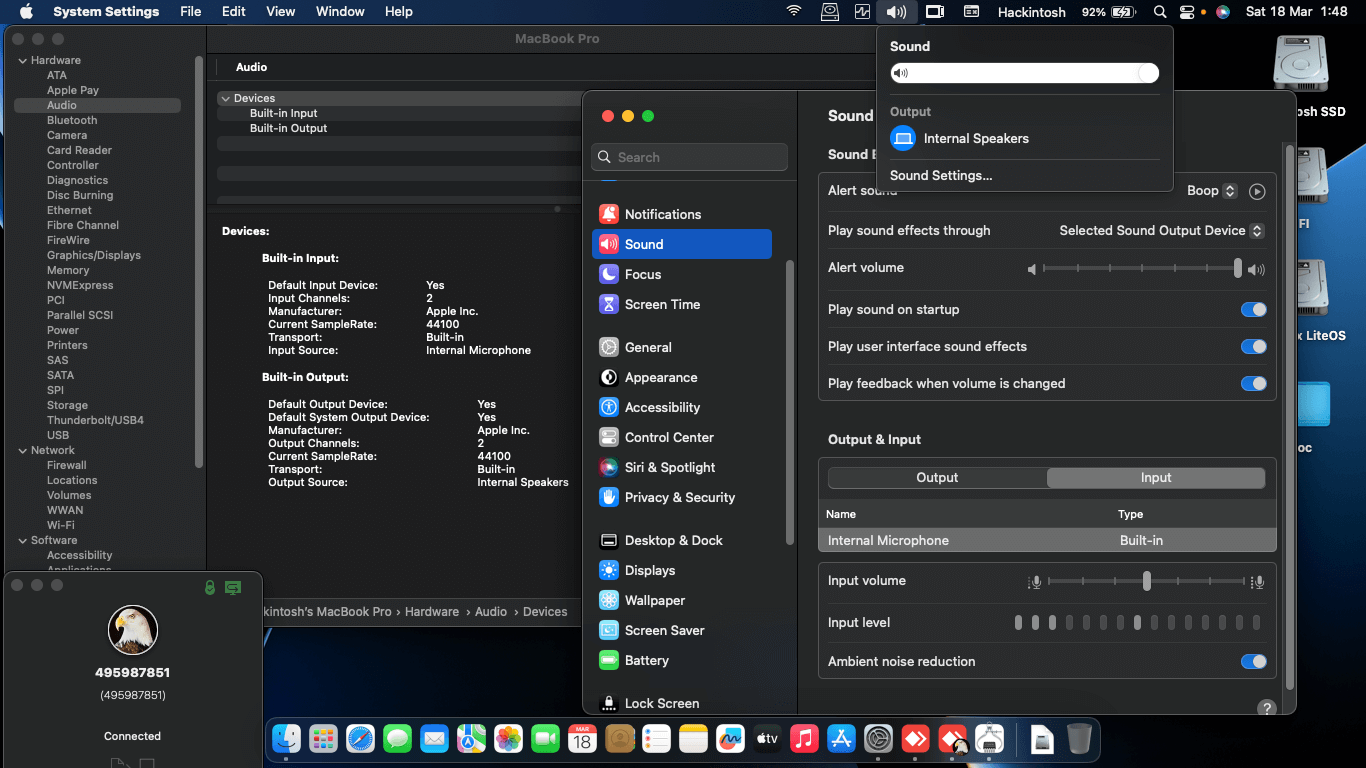The width and height of the screenshot is (1366, 768).
Task: Open Screen Time settings
Action: tap(682, 304)
